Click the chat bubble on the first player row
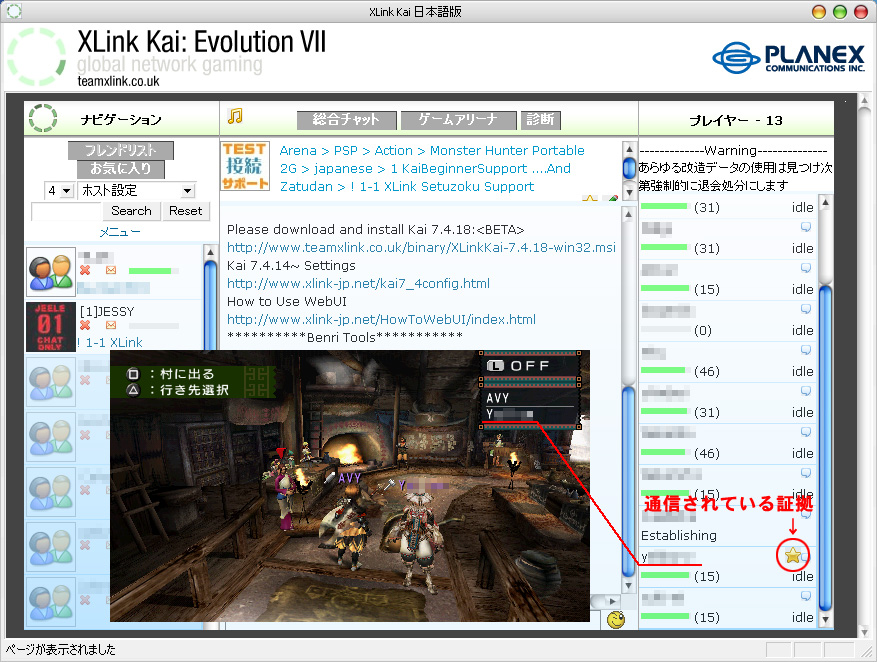The height and width of the screenshot is (662, 877). [806, 226]
